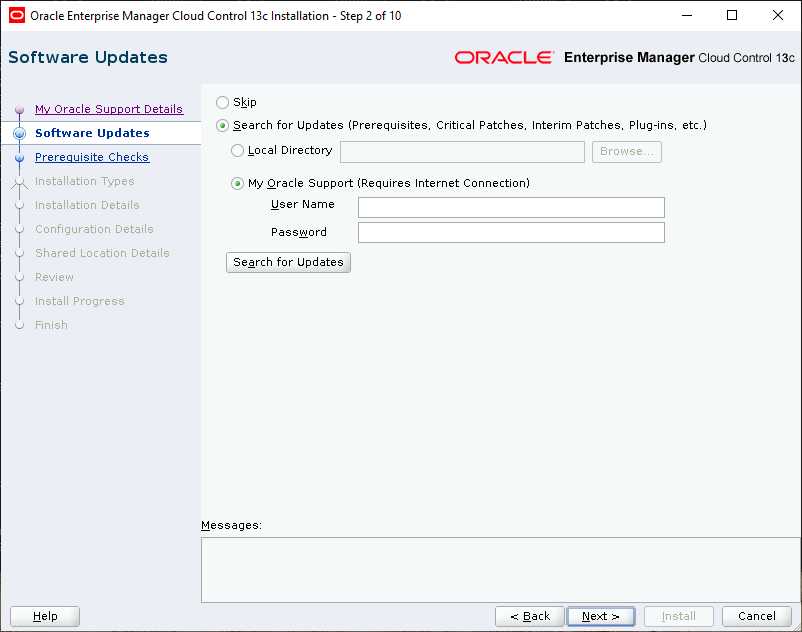Click the Oracle installer icon in title bar
802x632 pixels.
pyautogui.click(x=17, y=15)
